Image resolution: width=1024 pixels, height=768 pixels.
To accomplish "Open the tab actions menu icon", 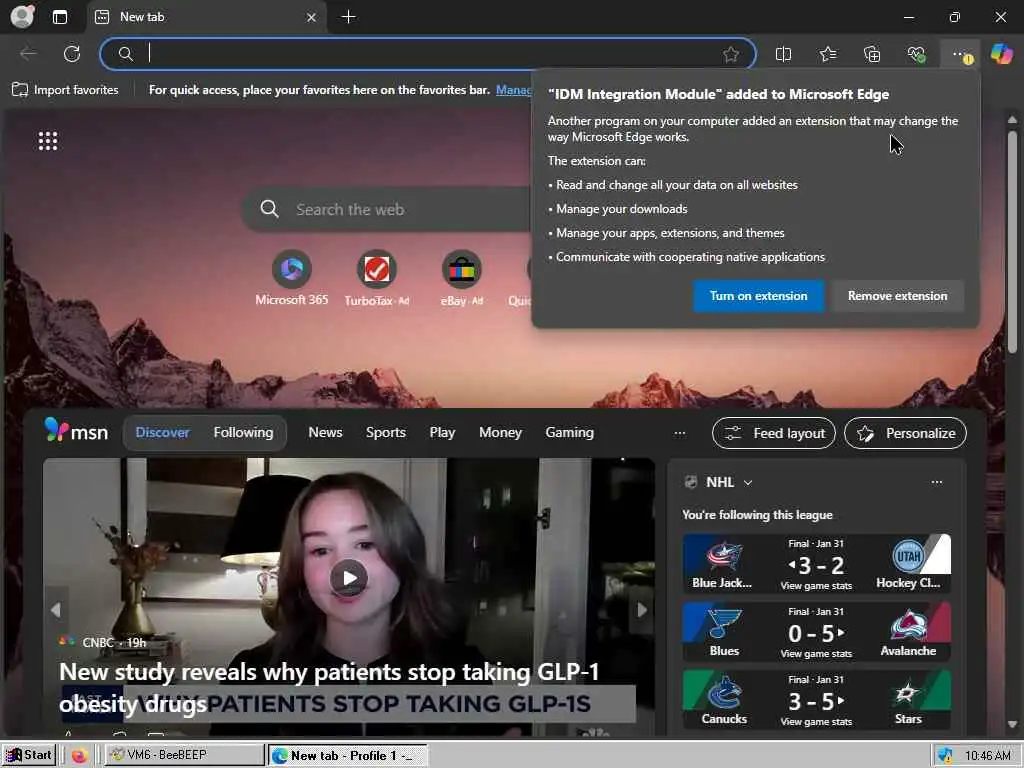I will click(x=60, y=17).
